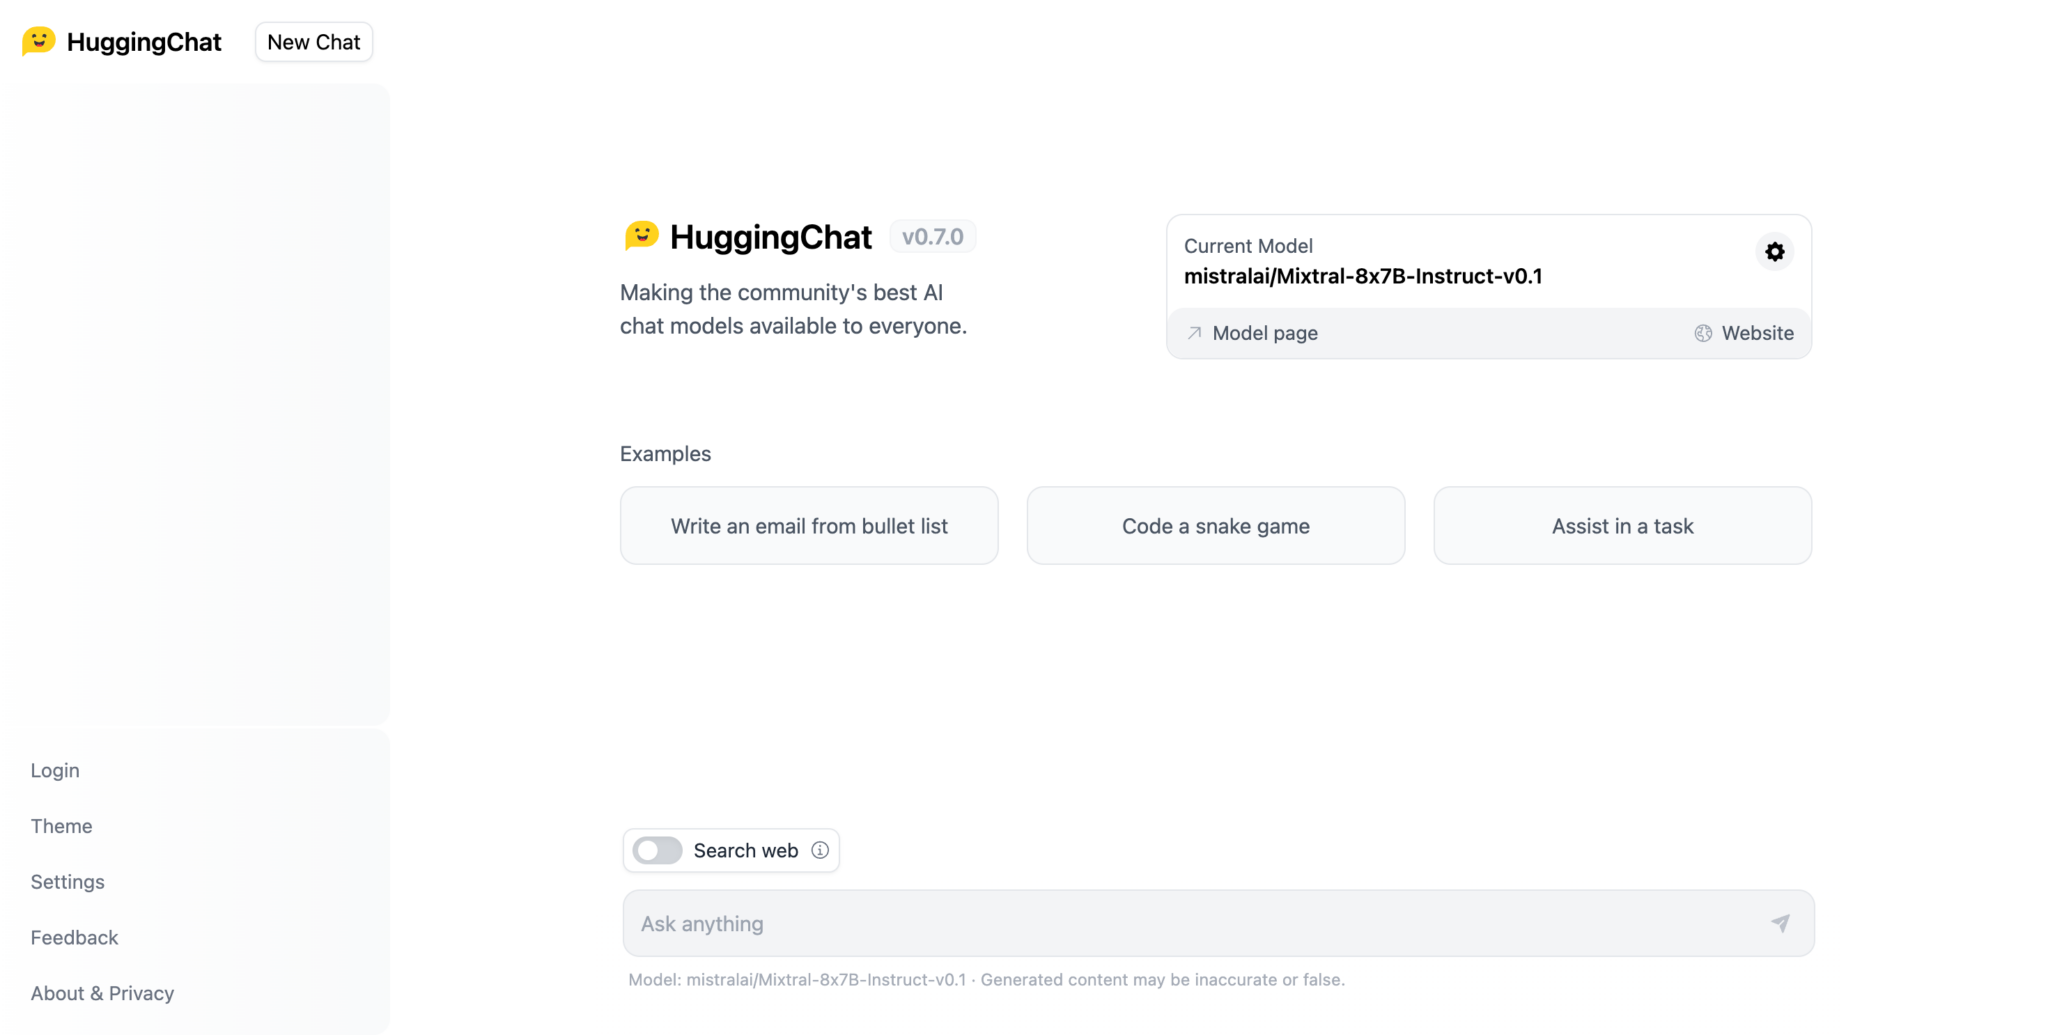This screenshot has width=2048, height=1035.
Task: Open model settings via the gear icon
Action: click(x=1774, y=252)
